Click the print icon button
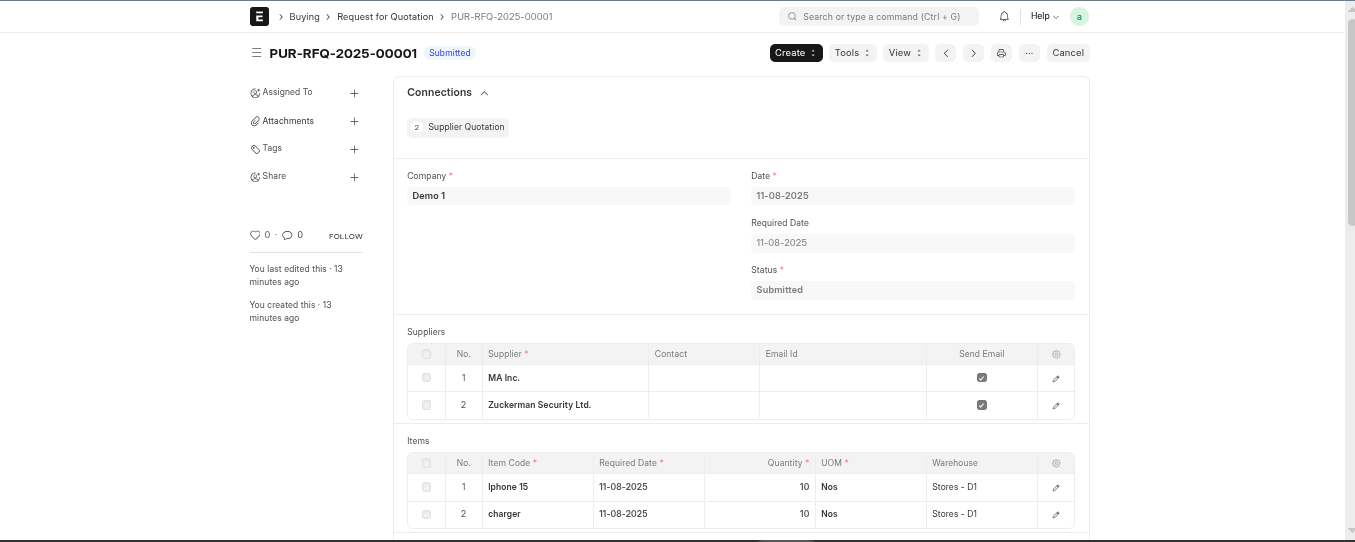The width and height of the screenshot is (1355, 542). click(x=1001, y=53)
